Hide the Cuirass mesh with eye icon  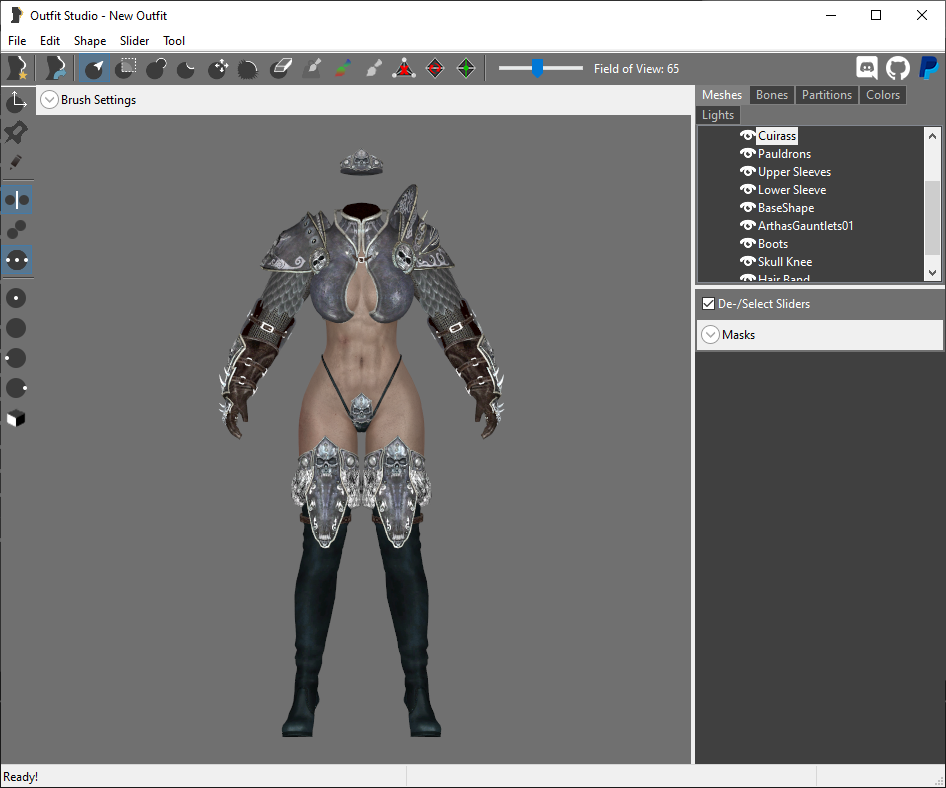point(748,136)
